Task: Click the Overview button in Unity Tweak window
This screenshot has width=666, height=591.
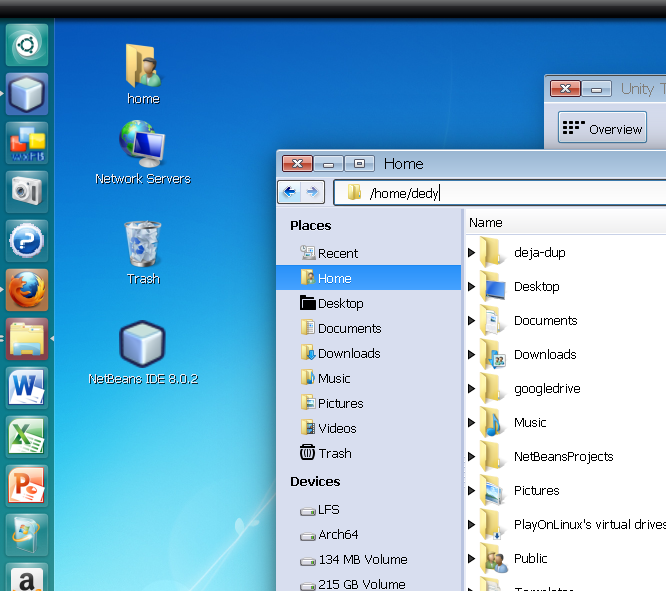Action: click(602, 127)
